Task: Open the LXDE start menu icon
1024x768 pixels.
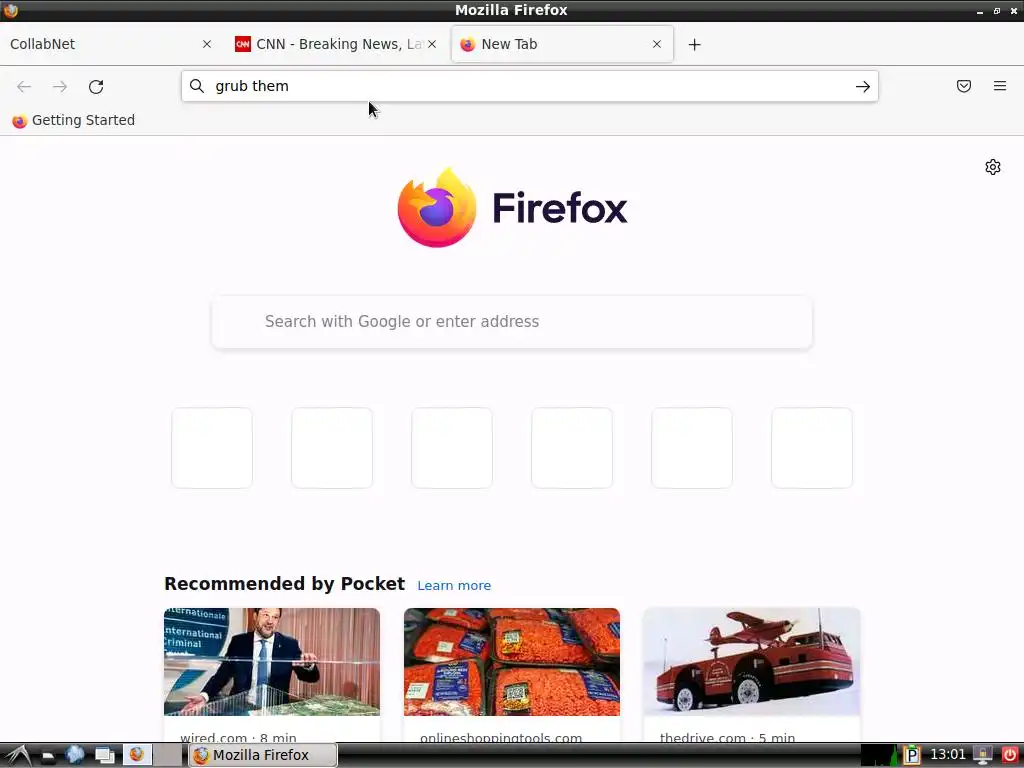Action: pos(18,755)
